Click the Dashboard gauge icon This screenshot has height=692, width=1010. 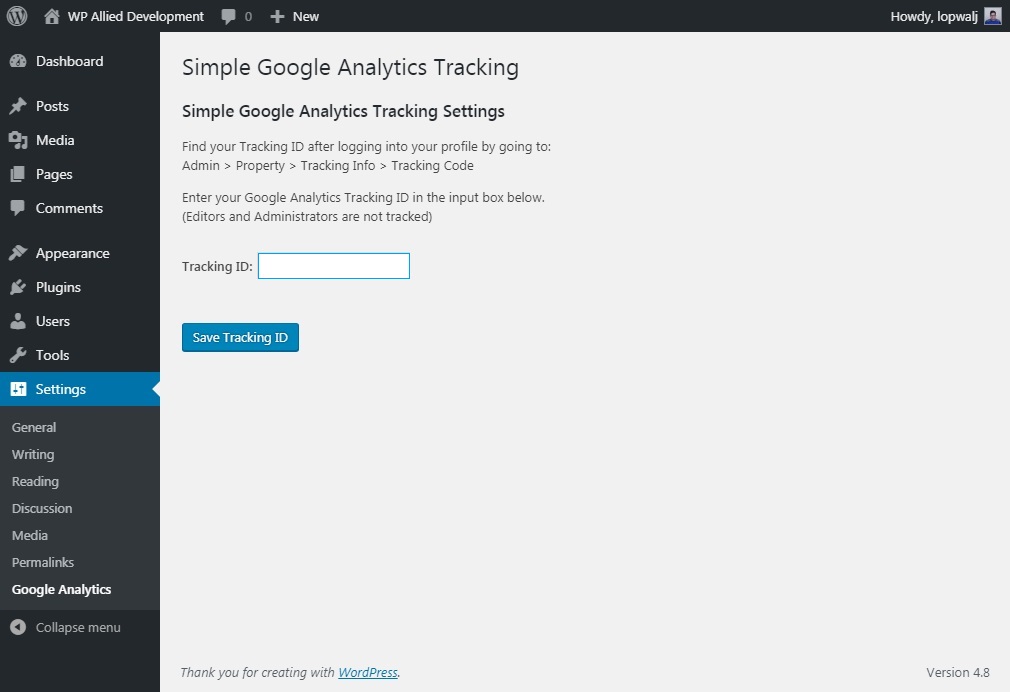coord(18,61)
